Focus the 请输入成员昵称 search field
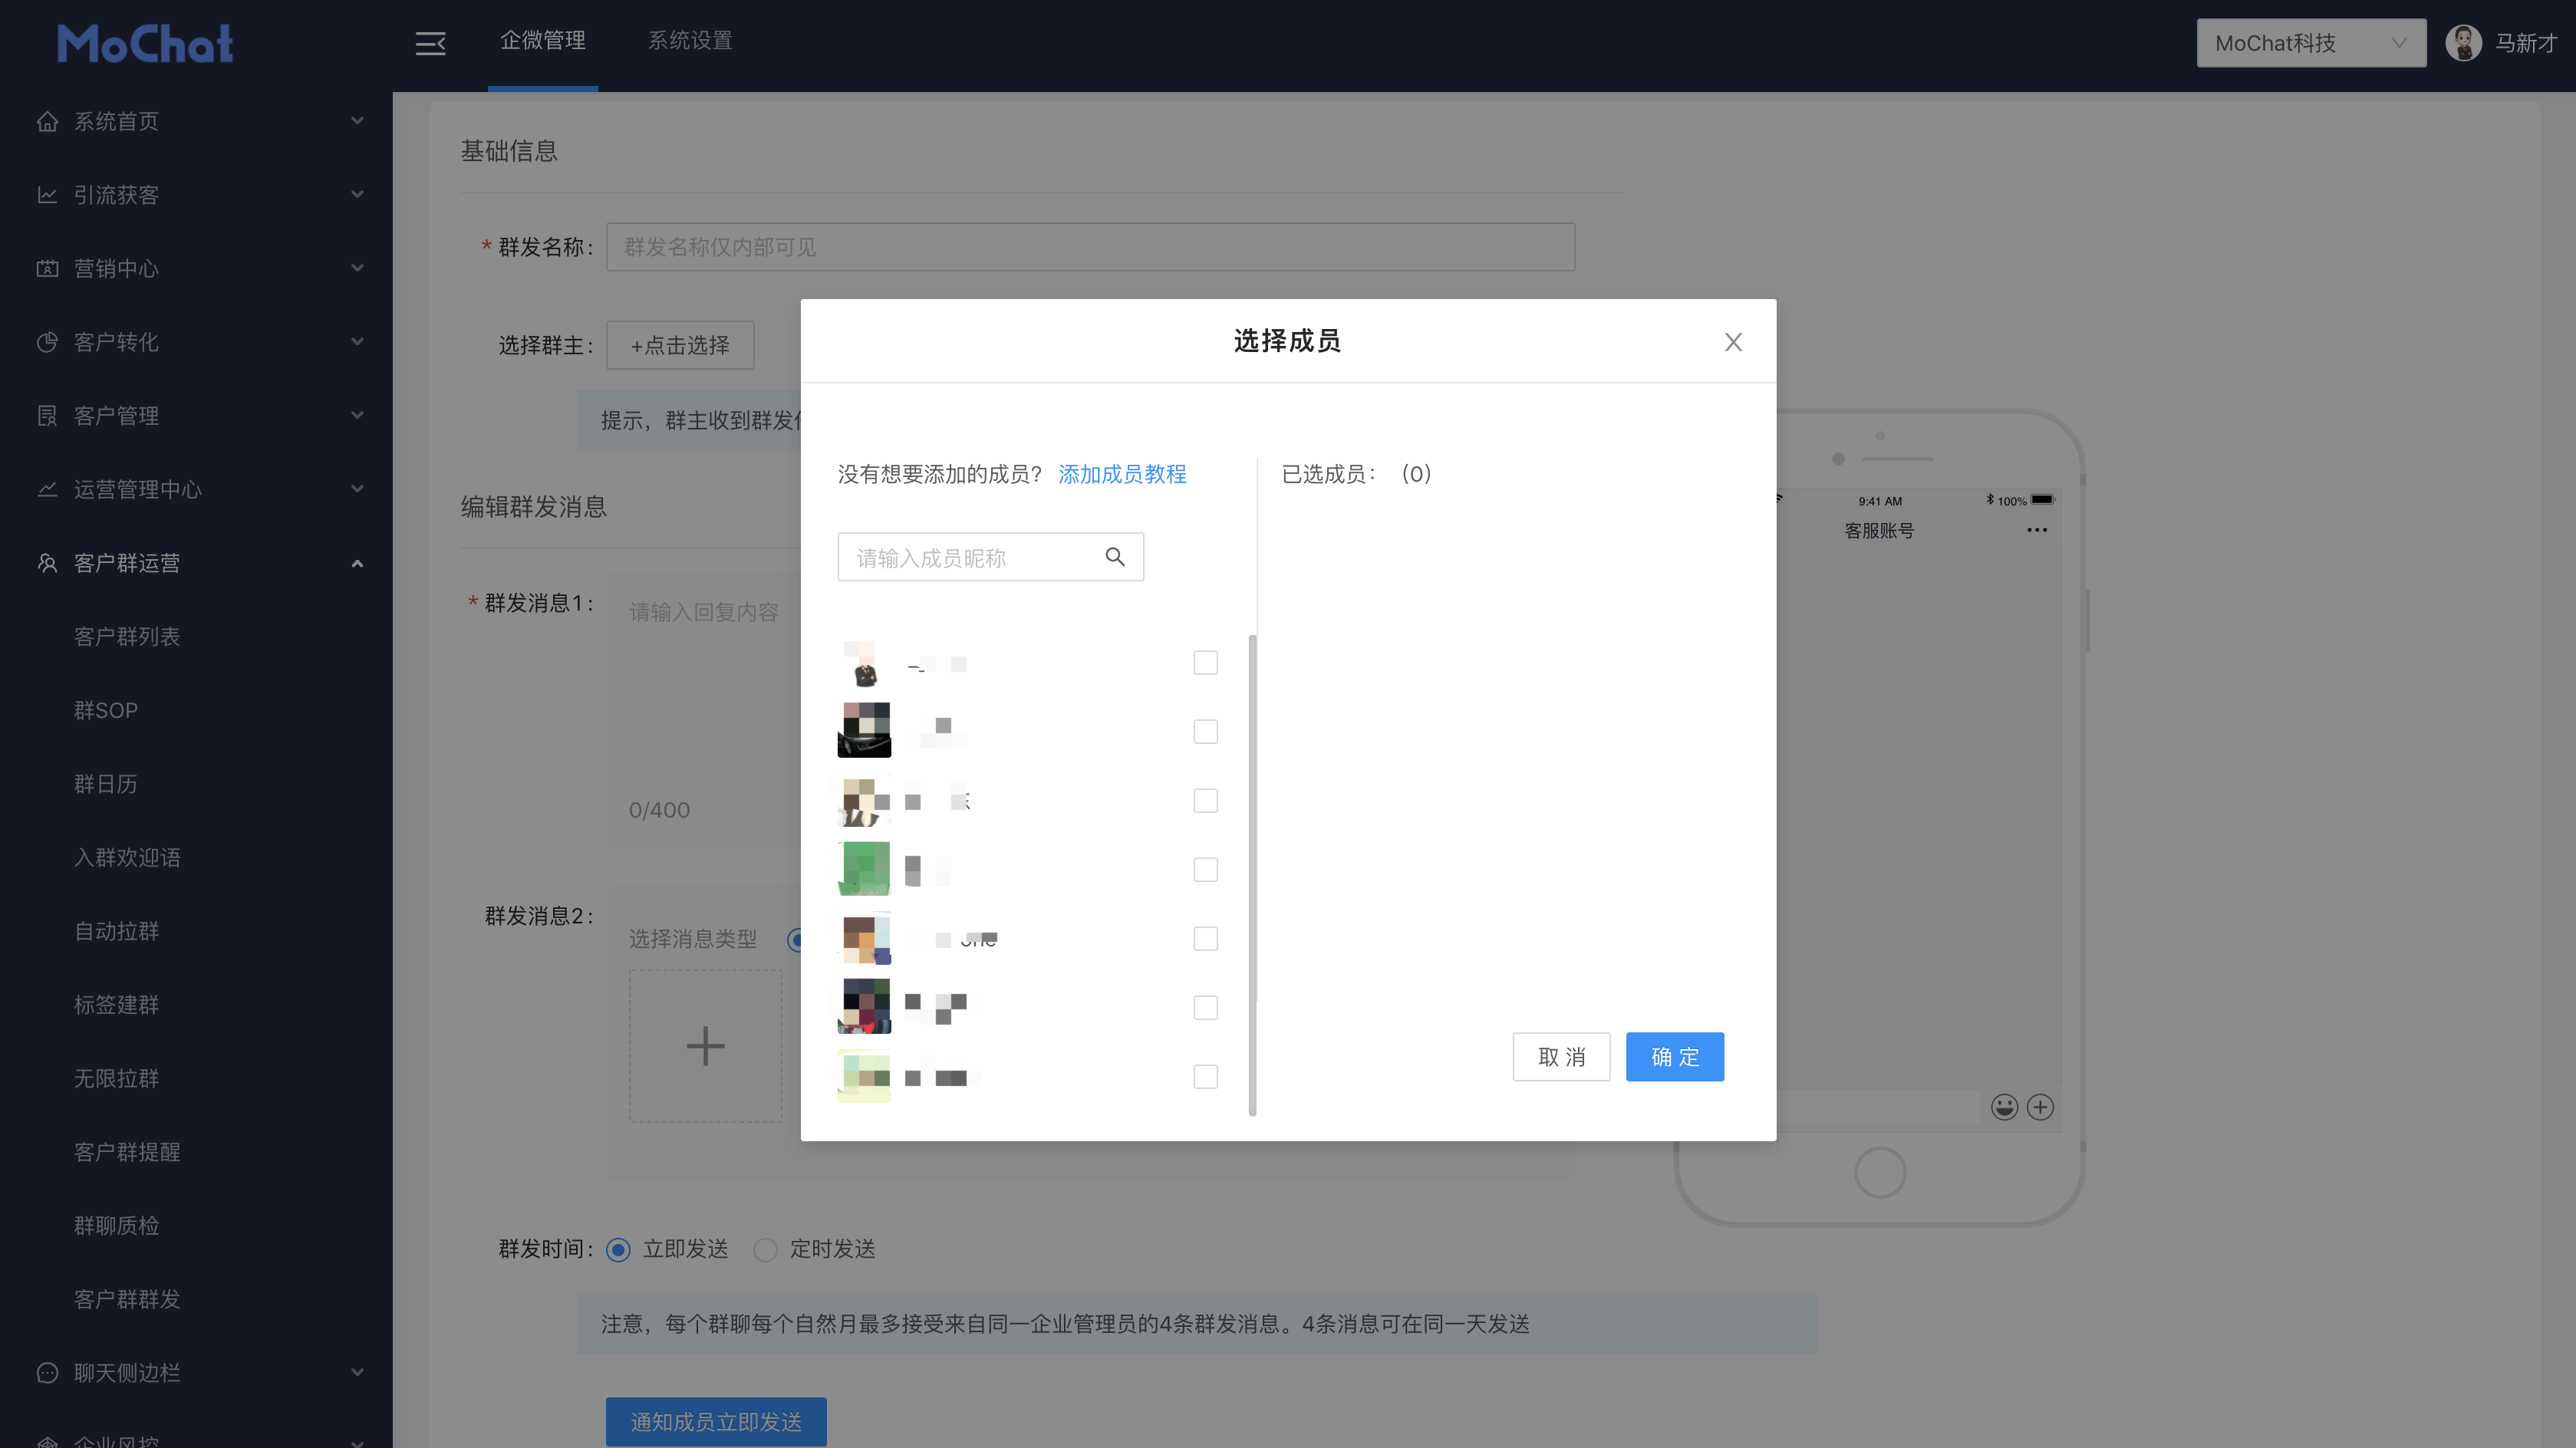The width and height of the screenshot is (2576, 1448). click(x=990, y=557)
